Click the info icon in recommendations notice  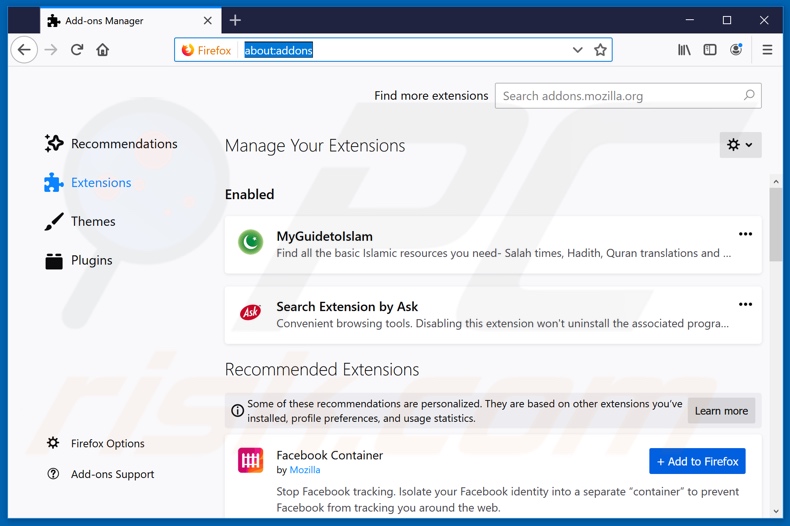237,411
